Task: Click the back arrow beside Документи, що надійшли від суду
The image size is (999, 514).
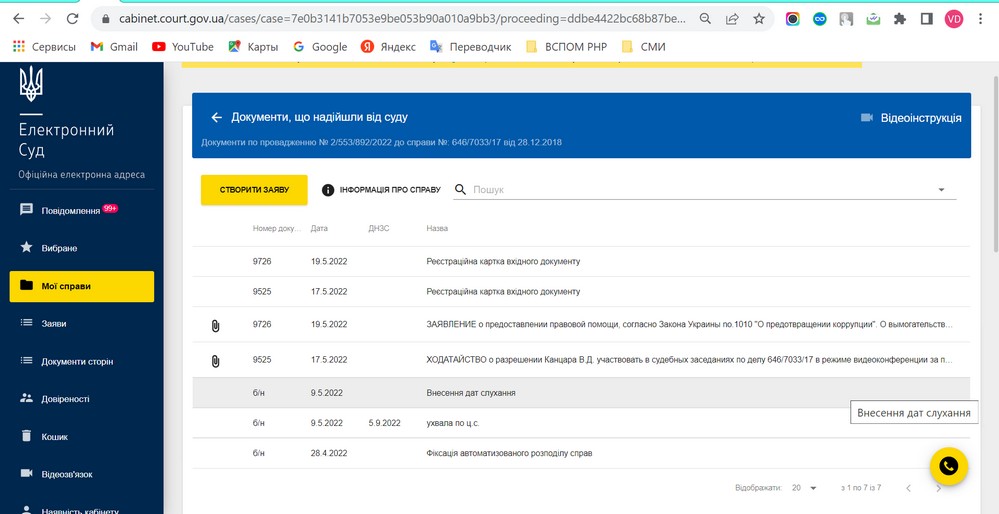Action: 217,118
